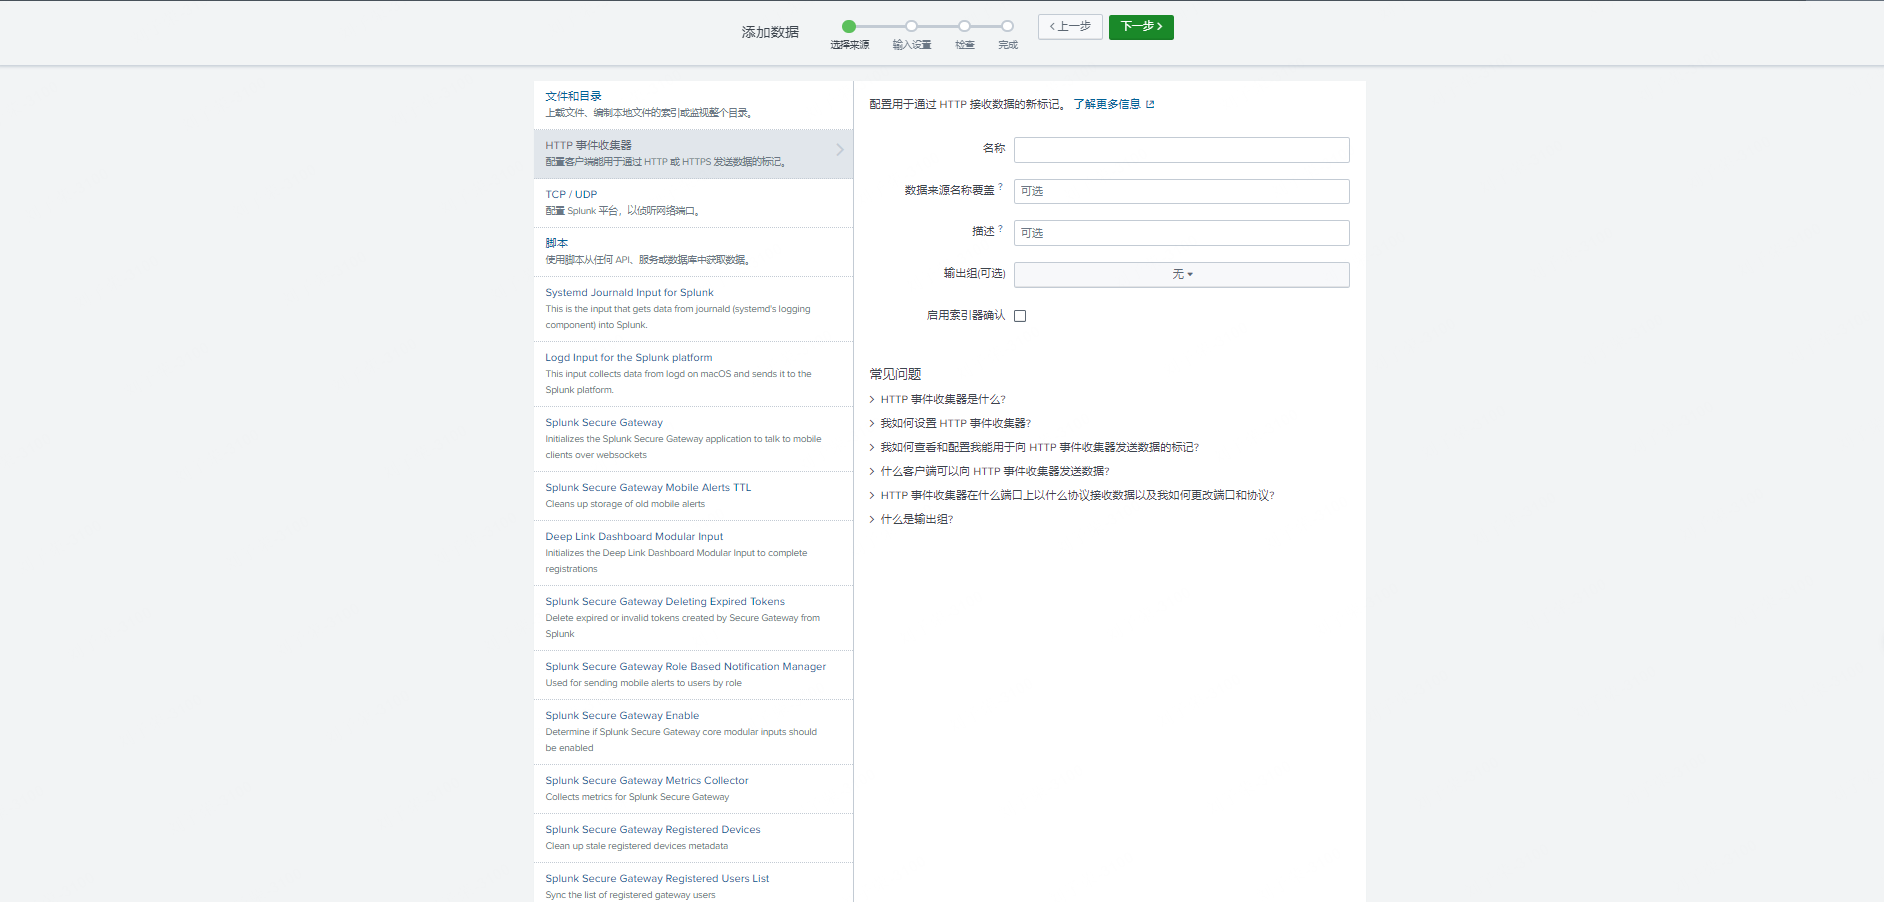Enable the 启用索引器确认 checkbox
This screenshot has width=1884, height=902.
click(1020, 316)
